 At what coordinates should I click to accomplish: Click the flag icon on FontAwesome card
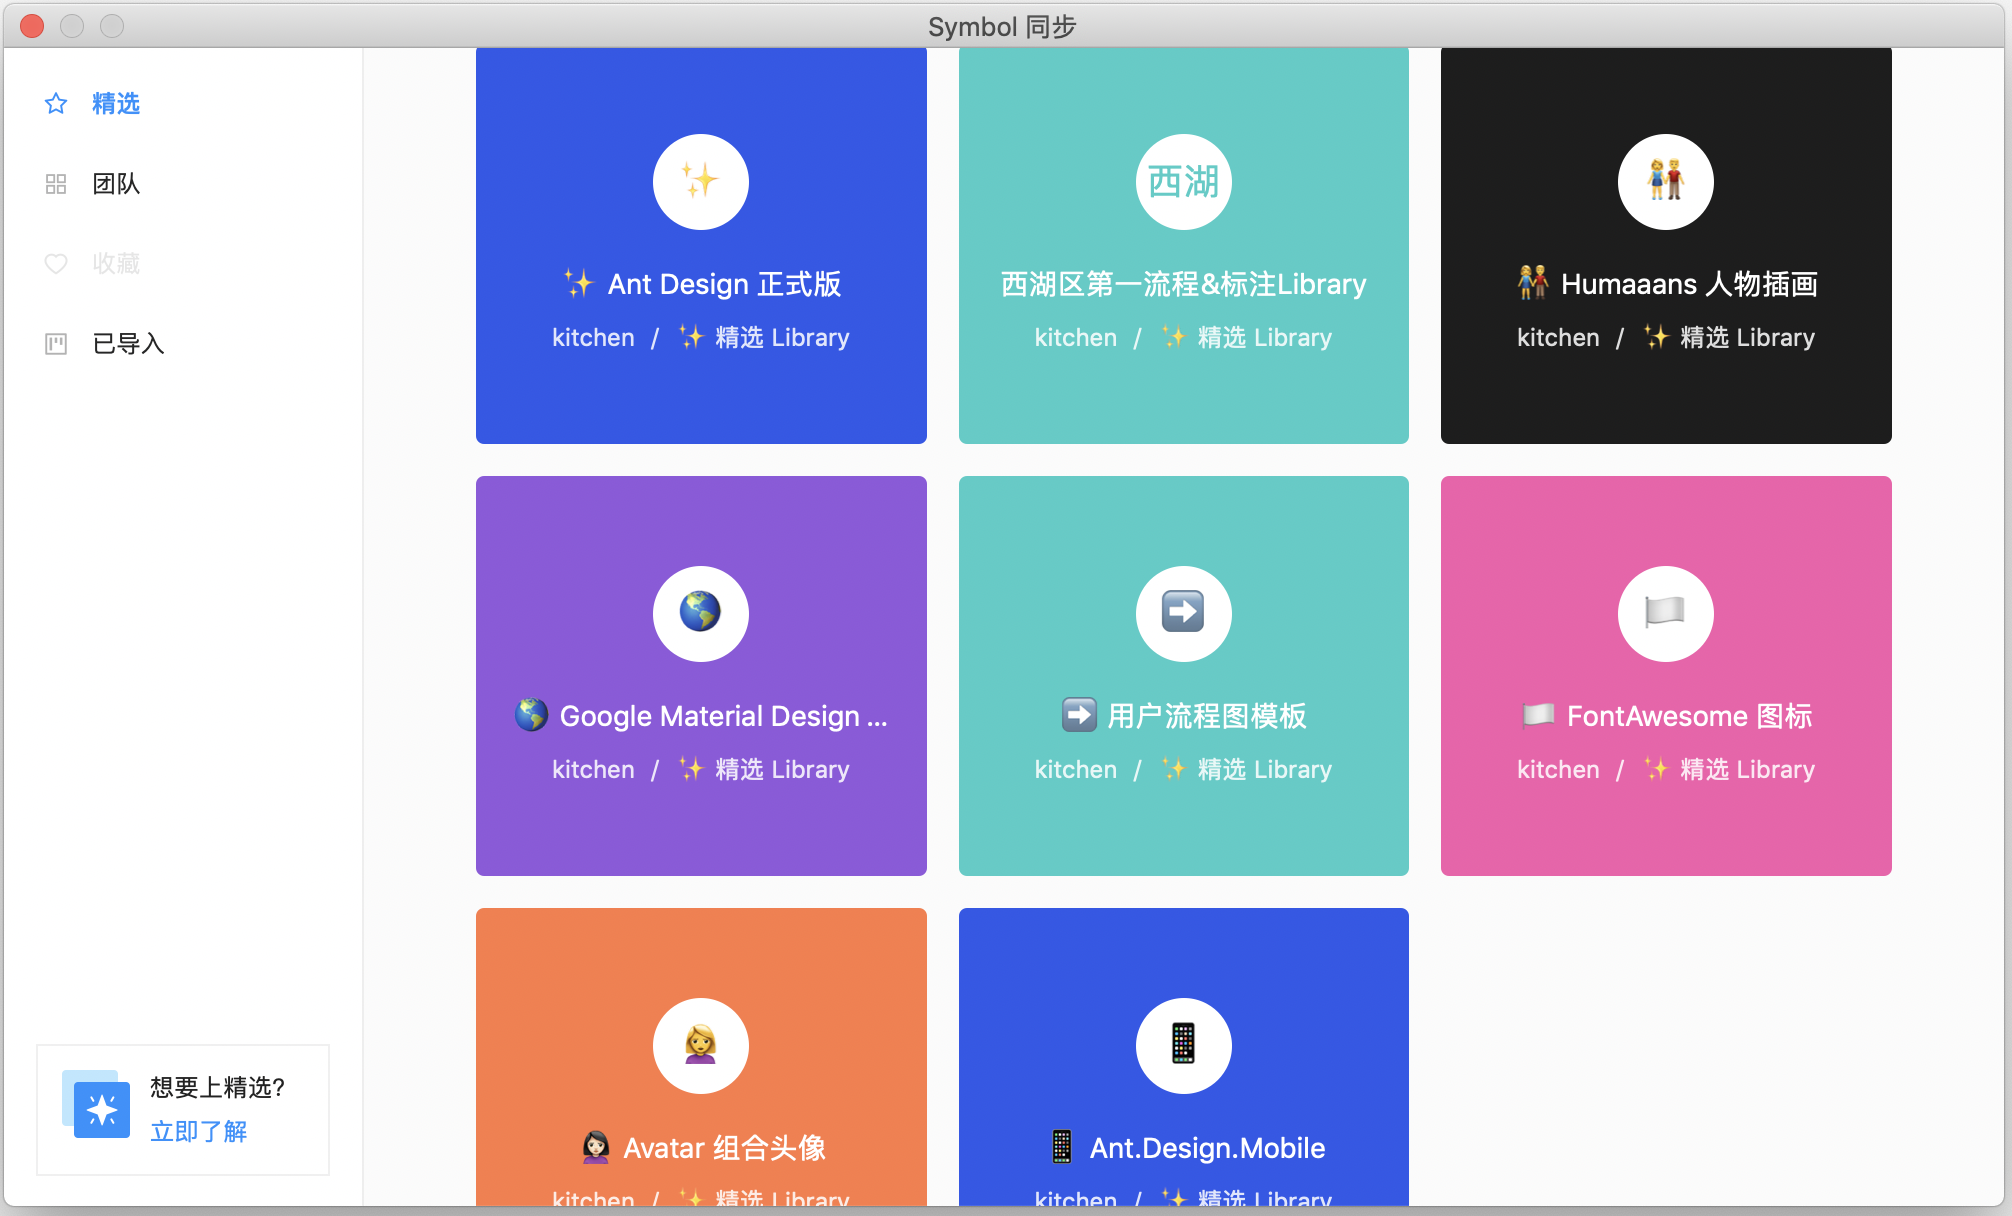(1665, 613)
